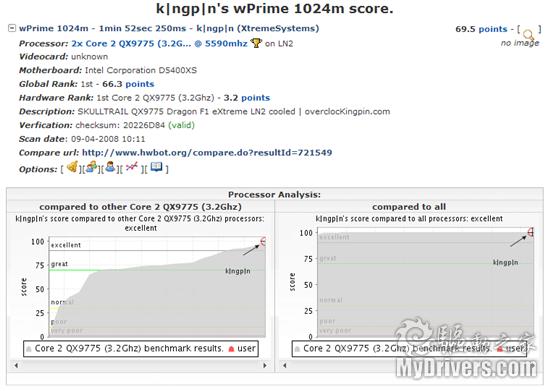
Task: Click the gold trophy icon beside processor
Action: (x=256, y=43)
